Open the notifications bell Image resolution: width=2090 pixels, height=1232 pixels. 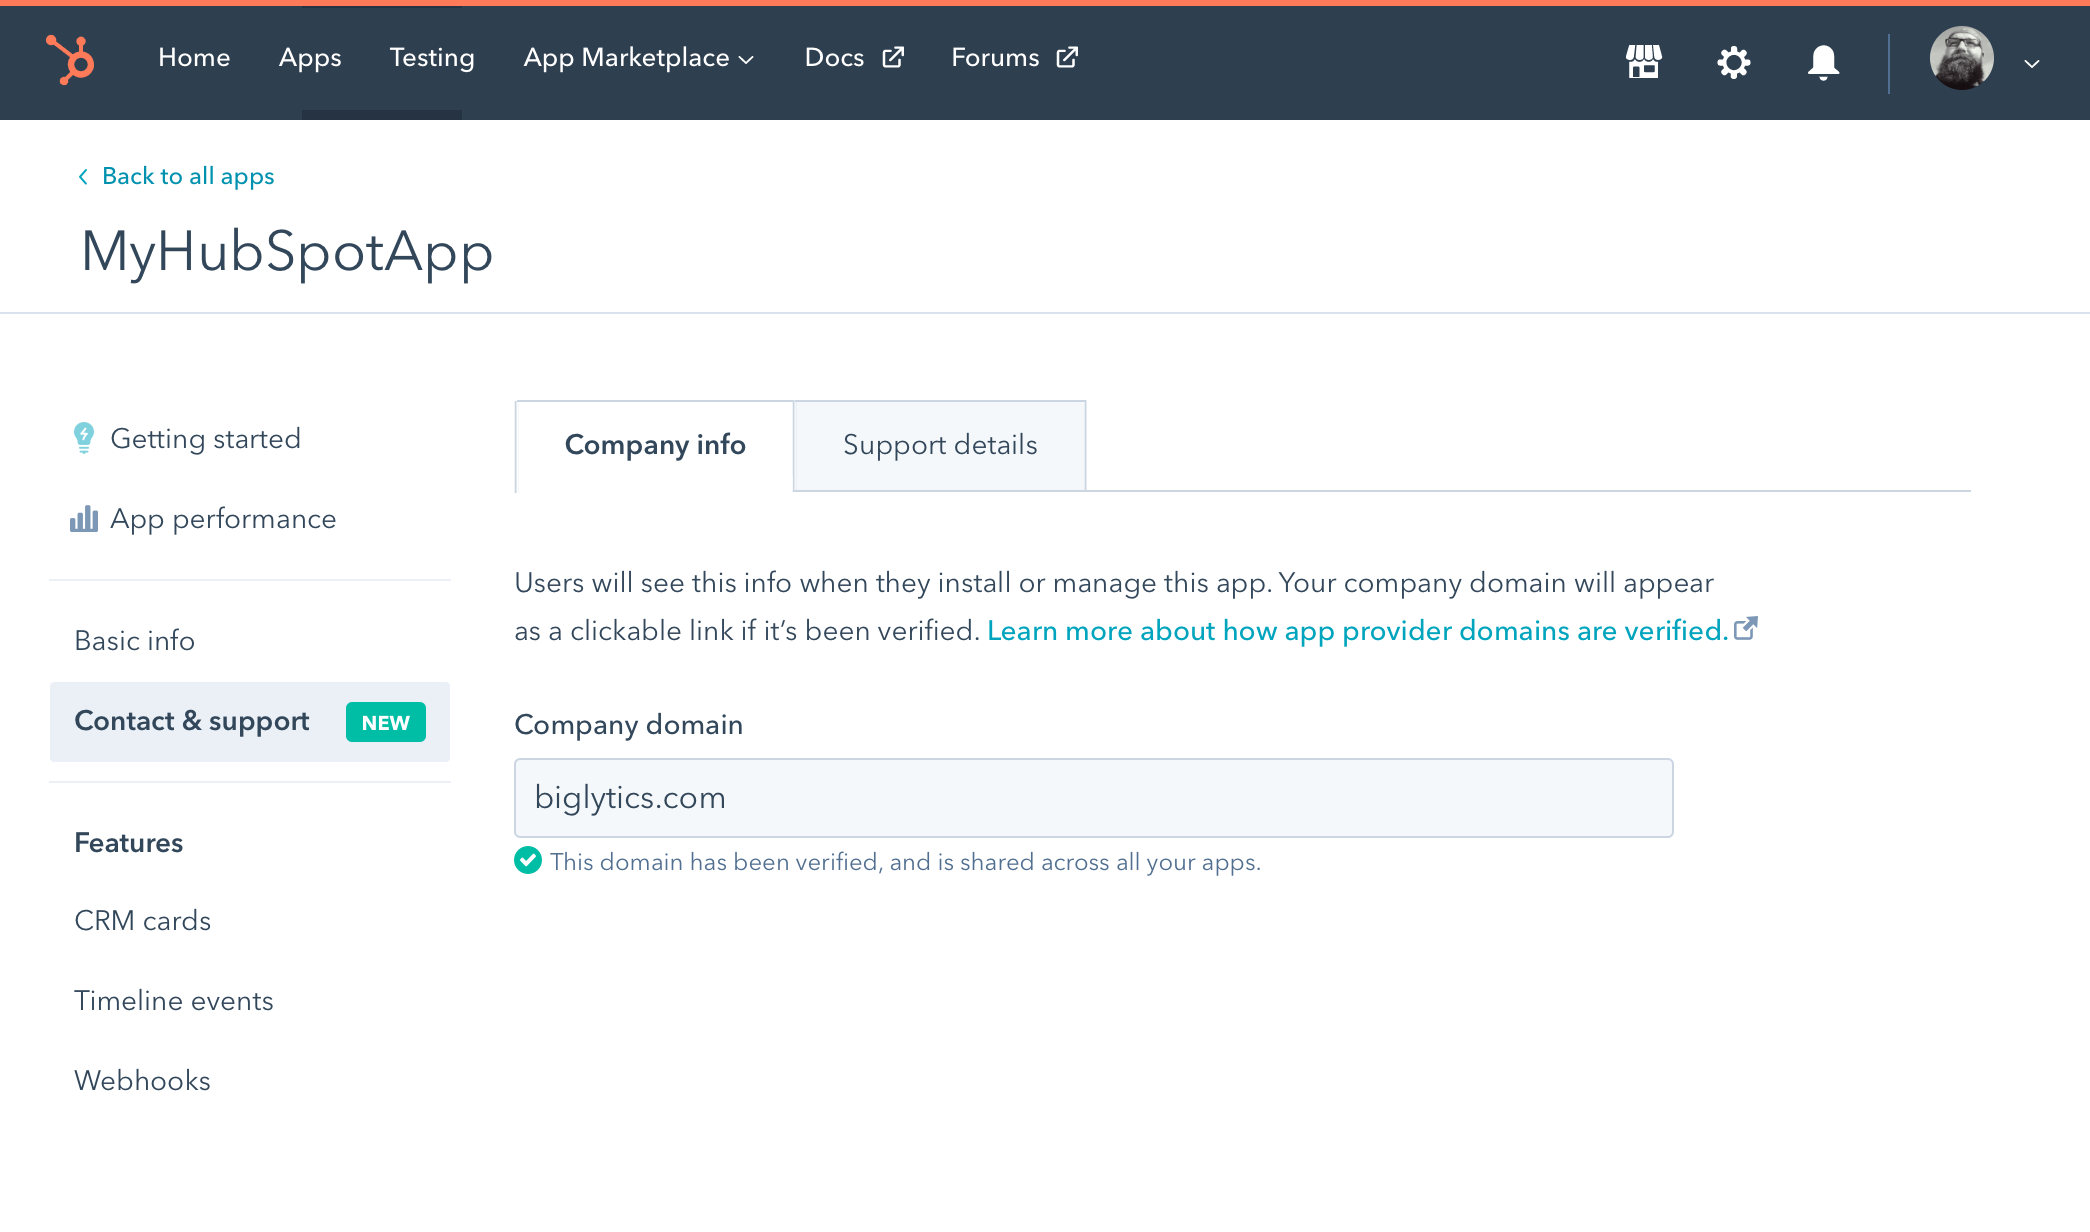(x=1823, y=62)
